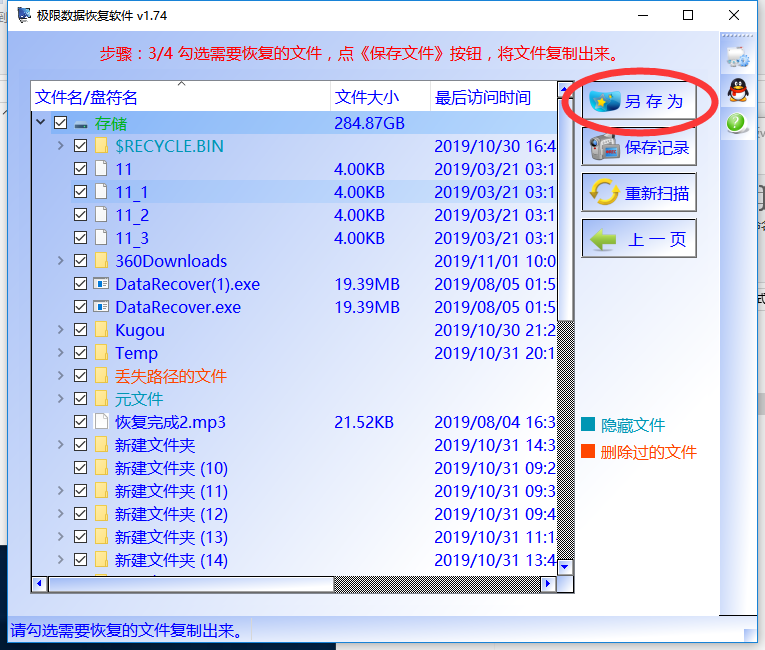Screen dimensions: 765x650
Task: Toggle the checkbox next to 11_2
Action: (x=81, y=215)
